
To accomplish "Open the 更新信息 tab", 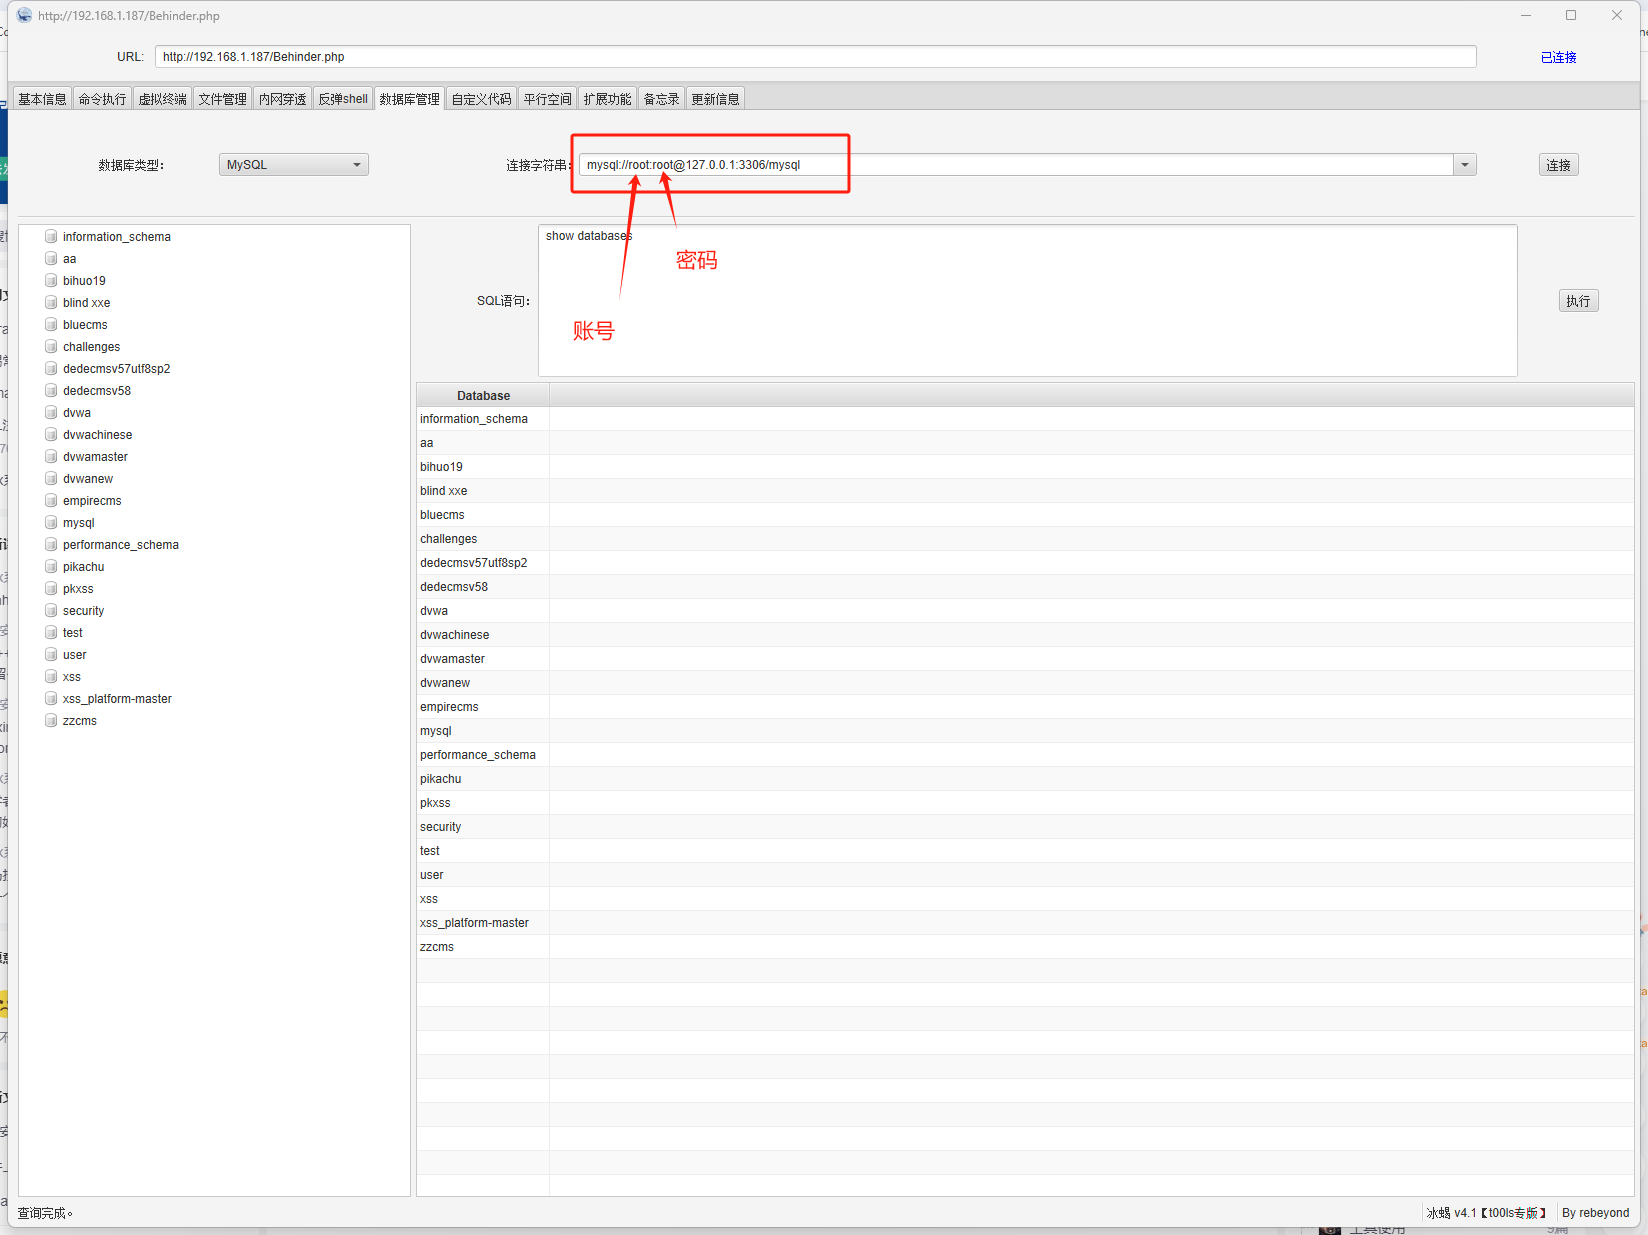I will (715, 99).
